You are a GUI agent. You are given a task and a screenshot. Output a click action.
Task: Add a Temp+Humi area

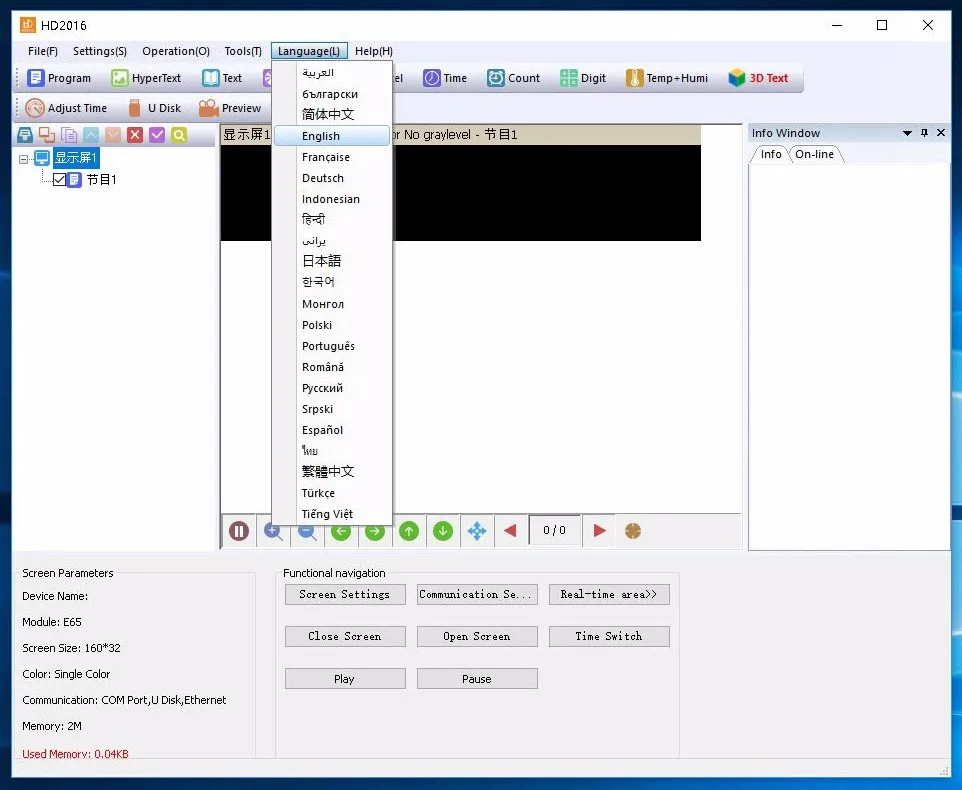[667, 78]
